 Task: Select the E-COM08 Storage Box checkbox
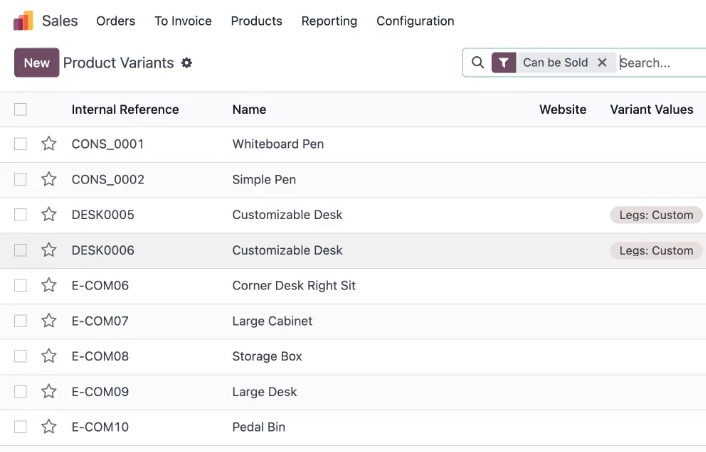tap(20, 356)
